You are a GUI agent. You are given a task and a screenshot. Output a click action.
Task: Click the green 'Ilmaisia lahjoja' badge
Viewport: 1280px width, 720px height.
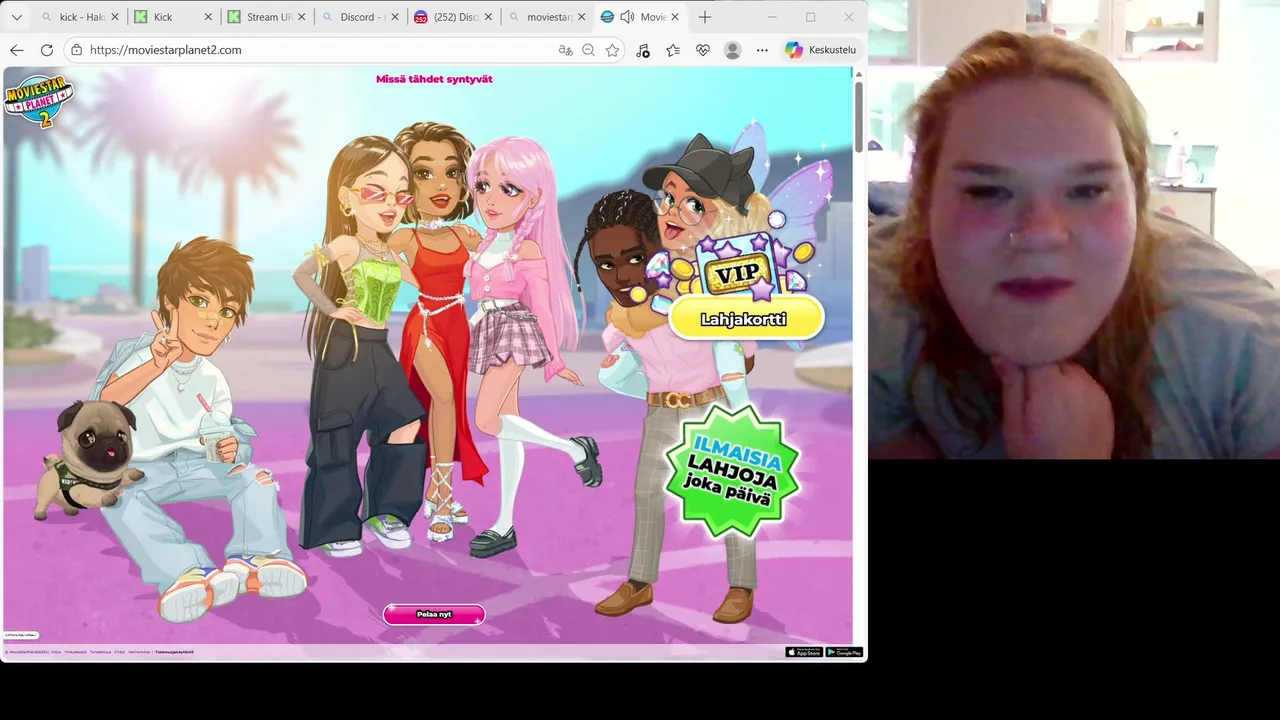pos(733,471)
